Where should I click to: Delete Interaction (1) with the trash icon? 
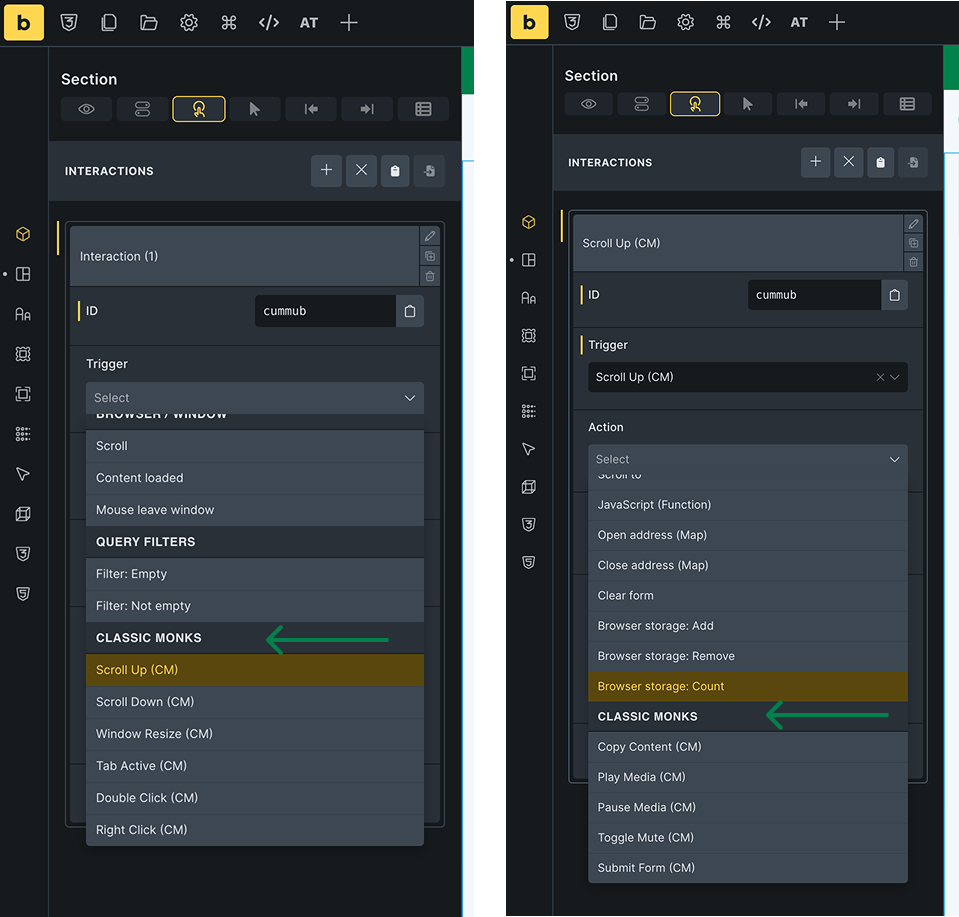click(430, 276)
